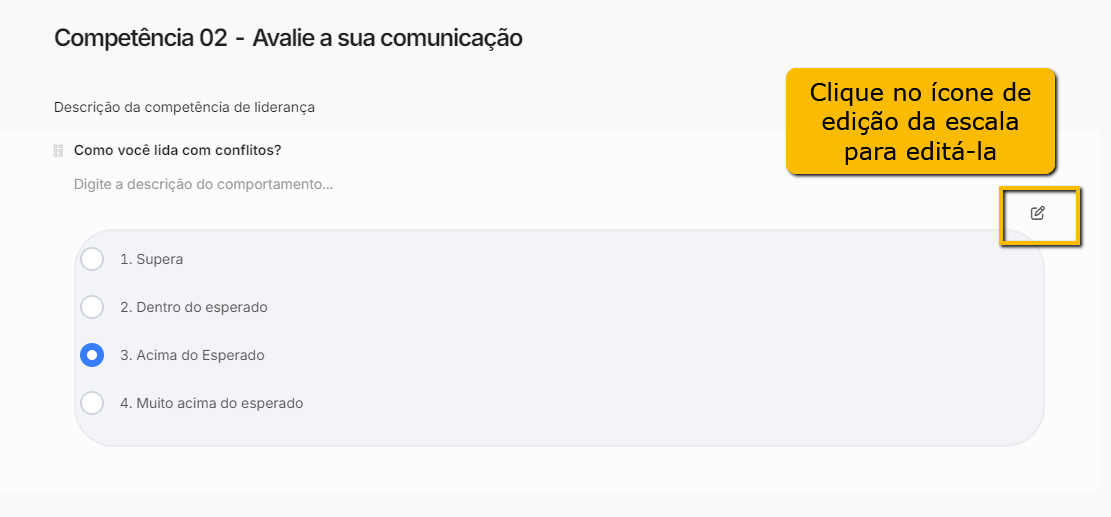Pick the "4. Muito acima do esperado" radio

(x=92, y=403)
